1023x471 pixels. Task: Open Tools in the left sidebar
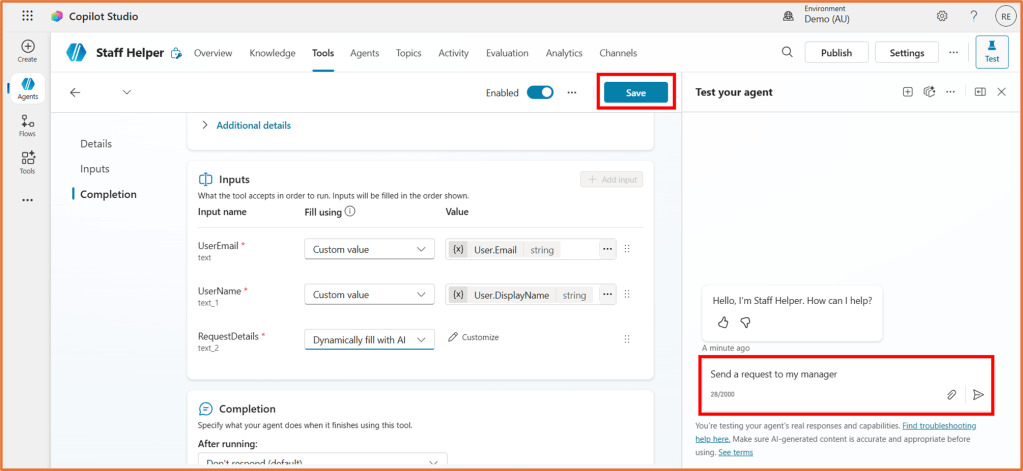27,162
